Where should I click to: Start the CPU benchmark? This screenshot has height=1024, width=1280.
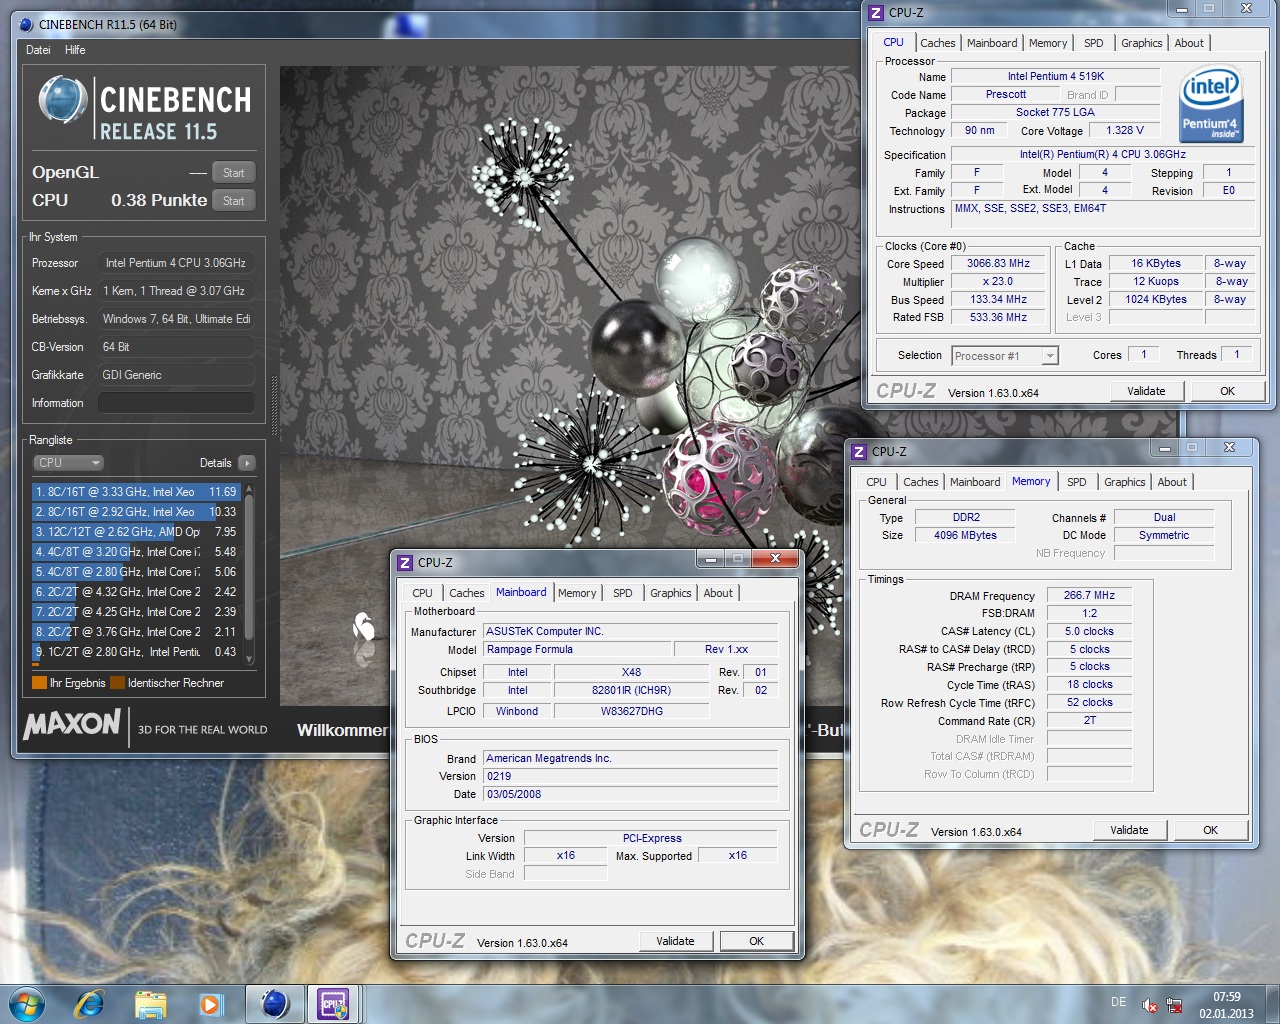[234, 201]
